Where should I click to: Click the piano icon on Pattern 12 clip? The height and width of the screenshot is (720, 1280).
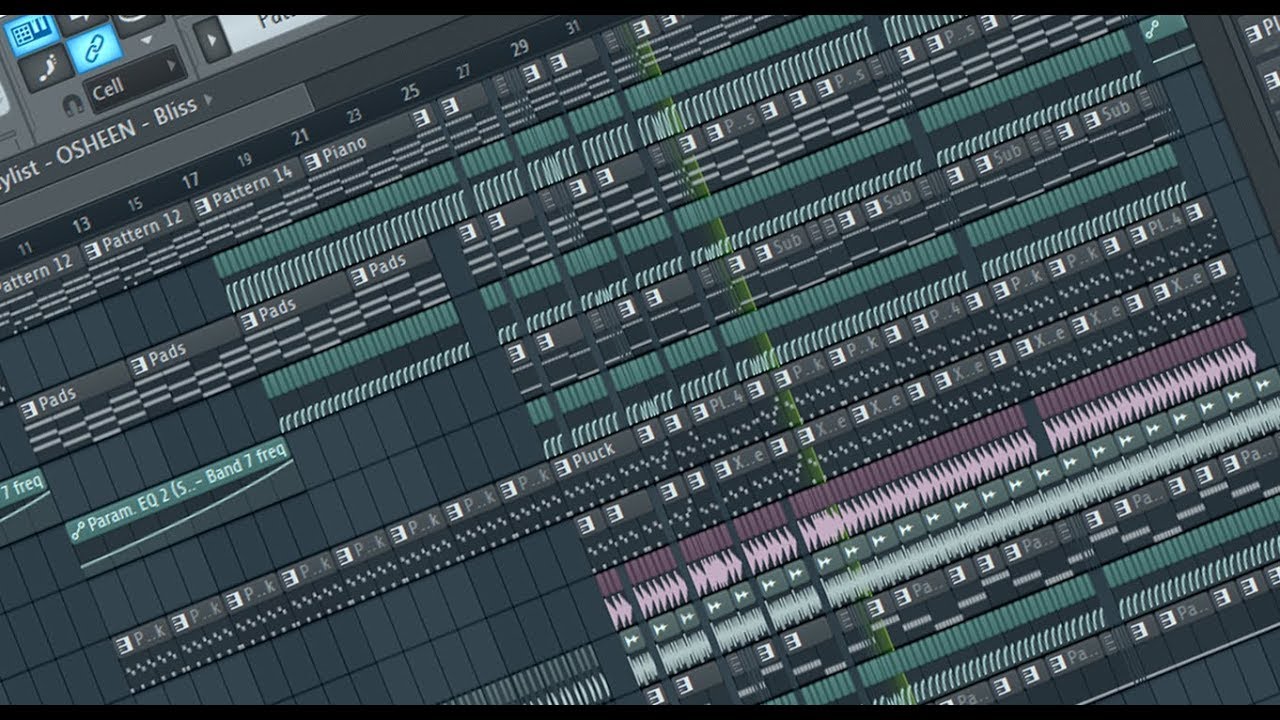click(92, 251)
